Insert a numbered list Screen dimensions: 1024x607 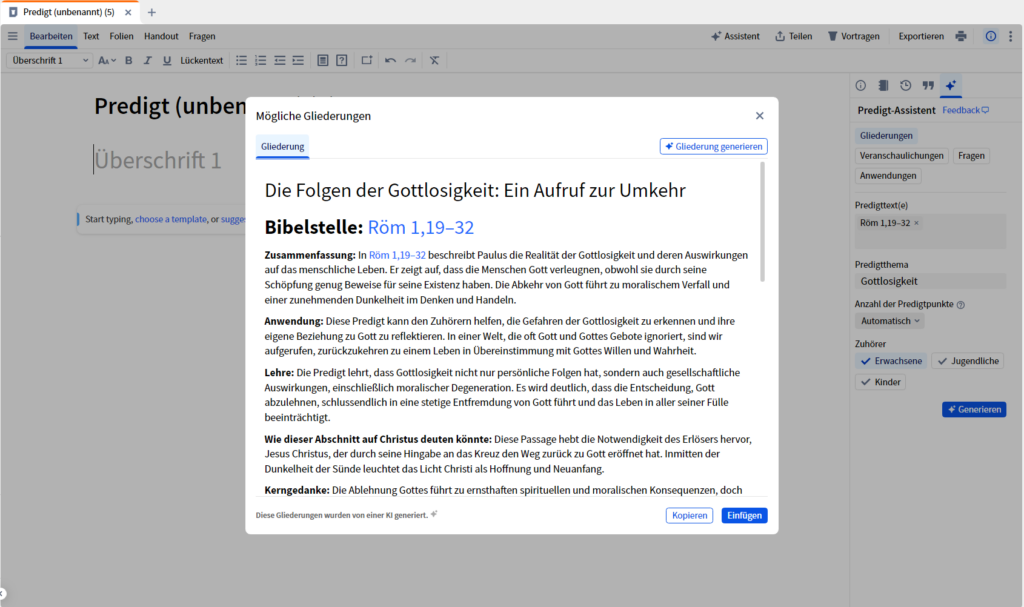coord(261,60)
